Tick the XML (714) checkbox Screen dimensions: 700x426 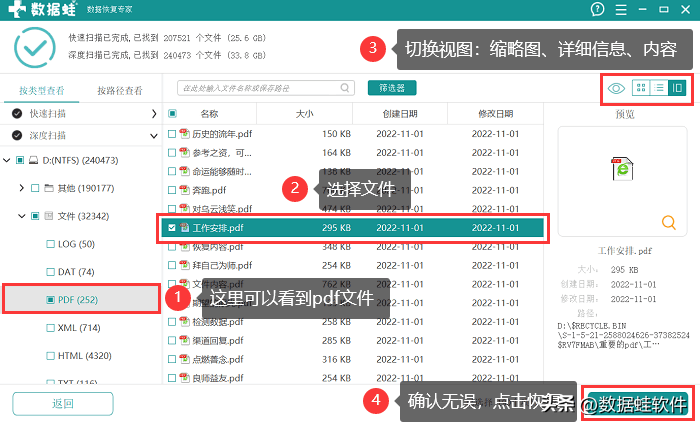pyautogui.click(x=50, y=328)
